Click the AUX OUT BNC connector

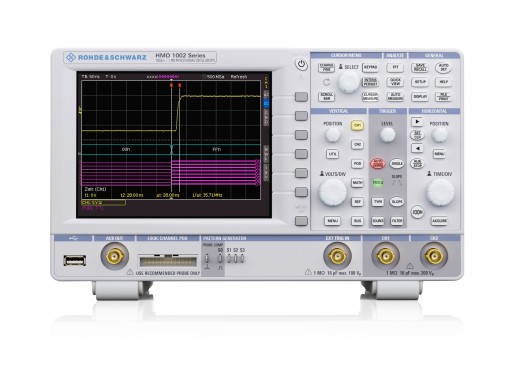point(115,256)
